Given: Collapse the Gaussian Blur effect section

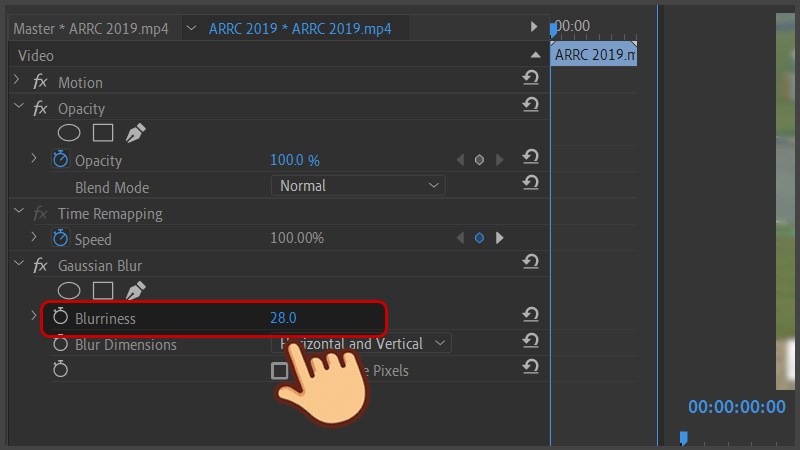Looking at the screenshot, I should point(19,263).
